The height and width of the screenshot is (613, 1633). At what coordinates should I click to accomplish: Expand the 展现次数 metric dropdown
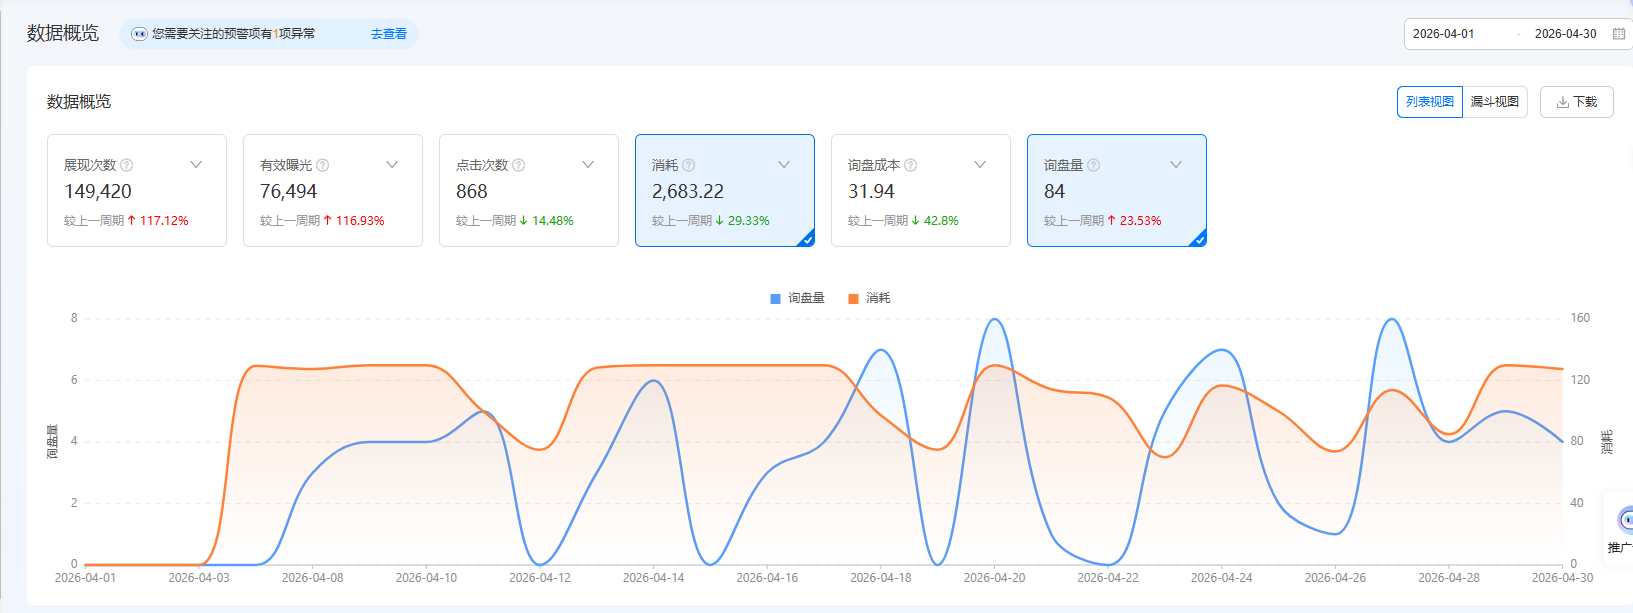[x=196, y=165]
